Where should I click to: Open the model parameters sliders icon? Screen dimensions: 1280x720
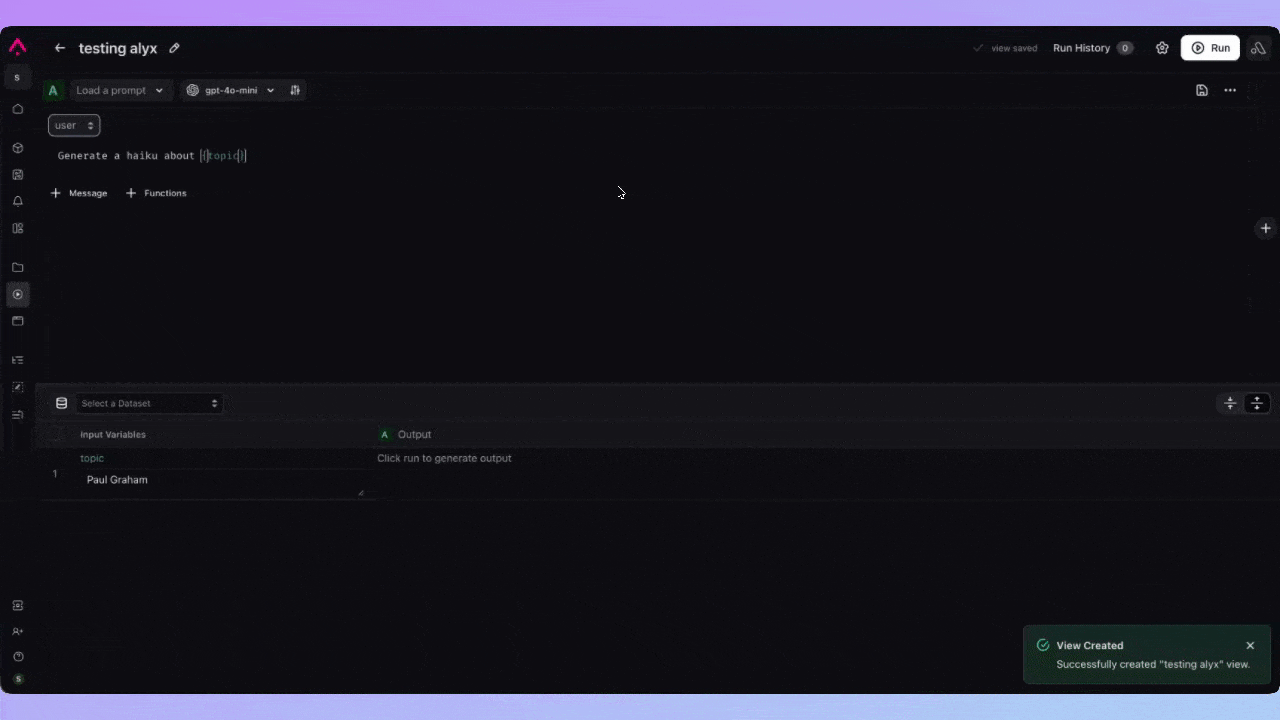coord(295,90)
